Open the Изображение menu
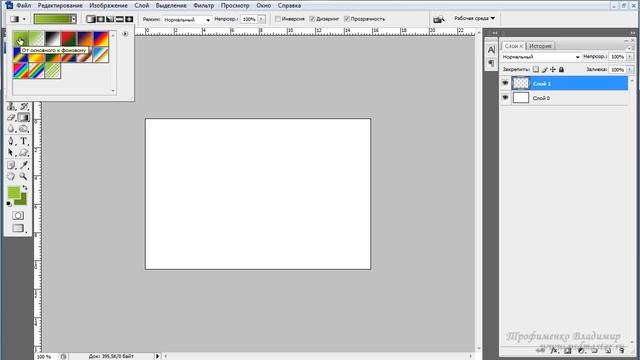640x360 pixels. 108,6
